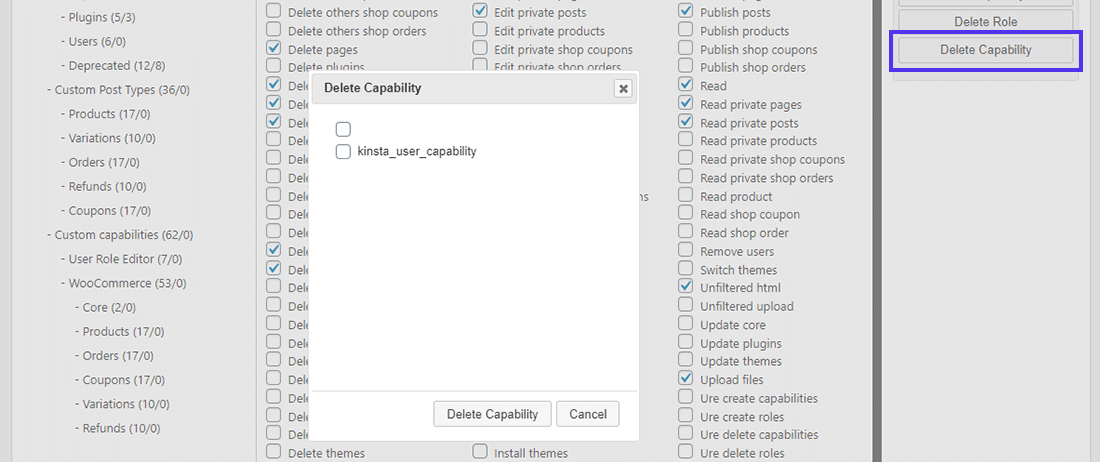Image resolution: width=1100 pixels, height=462 pixels.
Task: Toggle the Unfiltered html checkbox
Action: 685,288
